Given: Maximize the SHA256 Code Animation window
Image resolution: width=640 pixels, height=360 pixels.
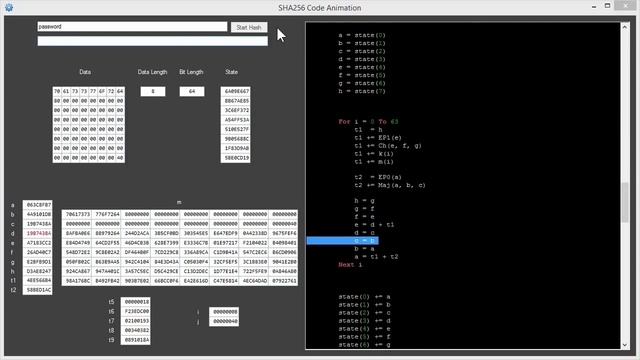Looking at the screenshot, I should 607,6.
